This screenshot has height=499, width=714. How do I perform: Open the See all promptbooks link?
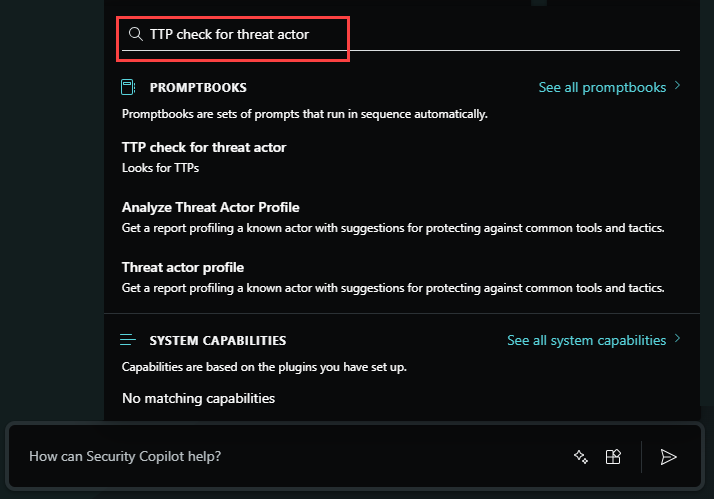pyautogui.click(x=602, y=87)
